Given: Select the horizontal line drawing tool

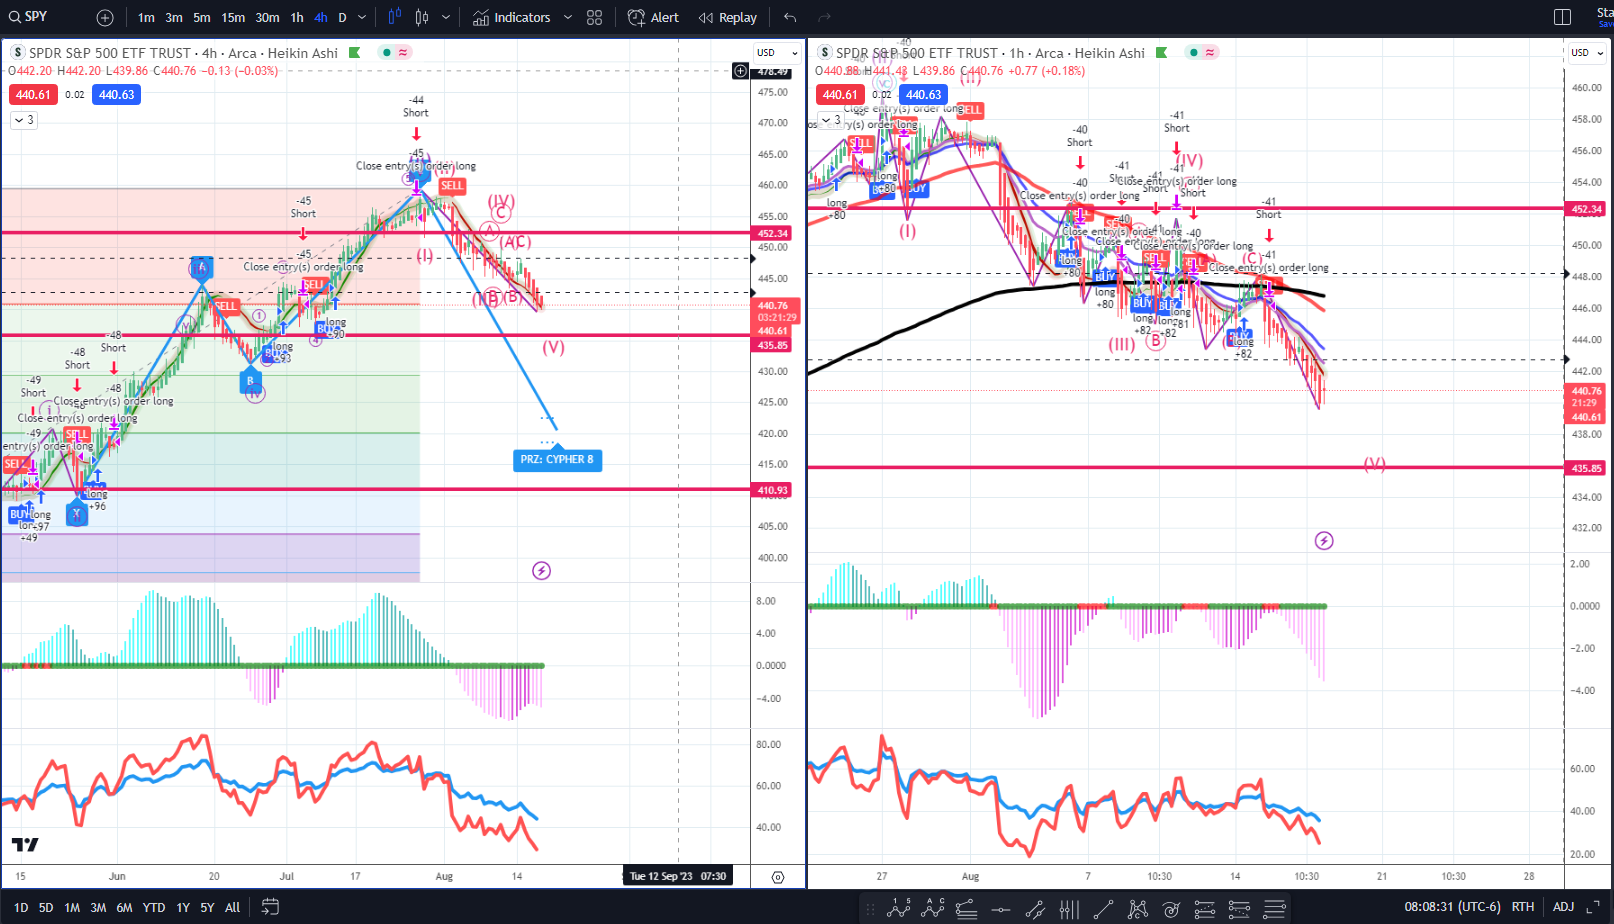Looking at the screenshot, I should click(1001, 908).
